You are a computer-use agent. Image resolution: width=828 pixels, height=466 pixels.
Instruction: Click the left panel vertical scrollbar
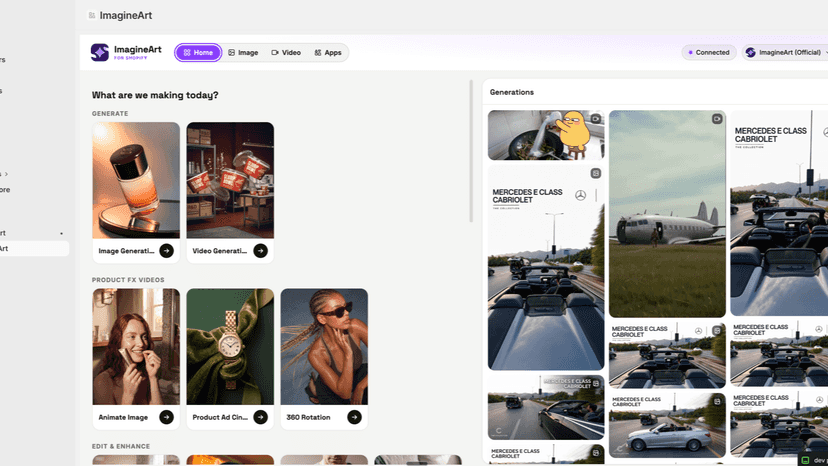pyautogui.click(x=471, y=151)
